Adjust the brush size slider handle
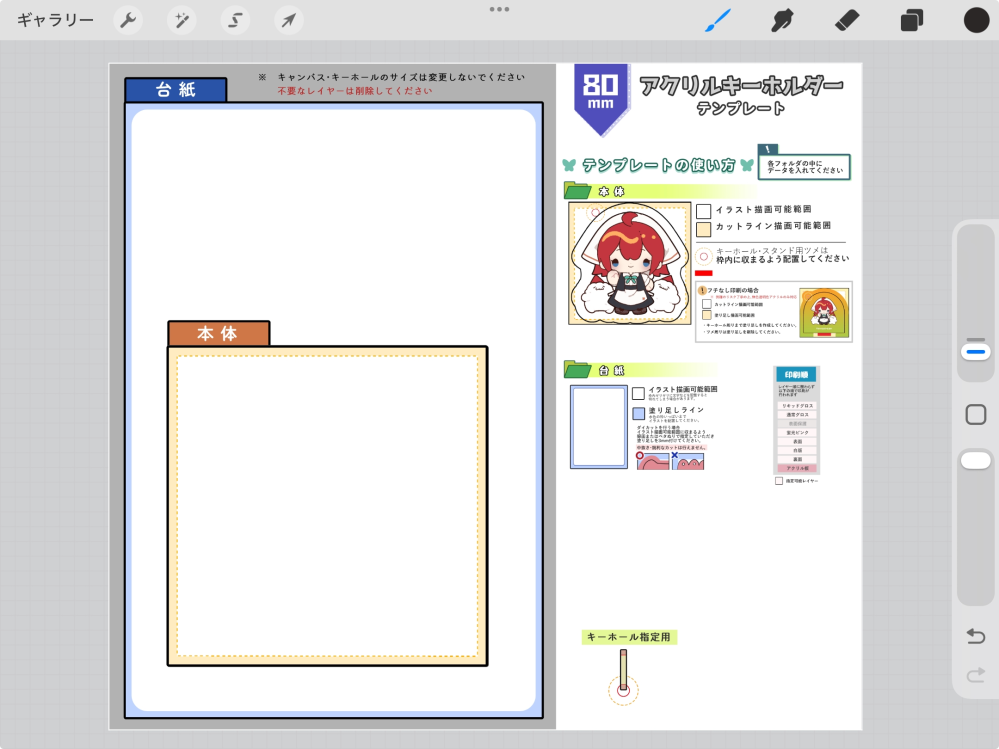This screenshot has height=749, width=999. point(975,352)
